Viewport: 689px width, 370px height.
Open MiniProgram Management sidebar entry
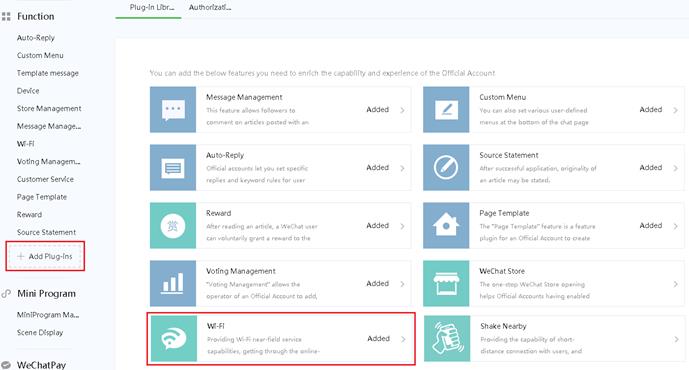point(48,315)
